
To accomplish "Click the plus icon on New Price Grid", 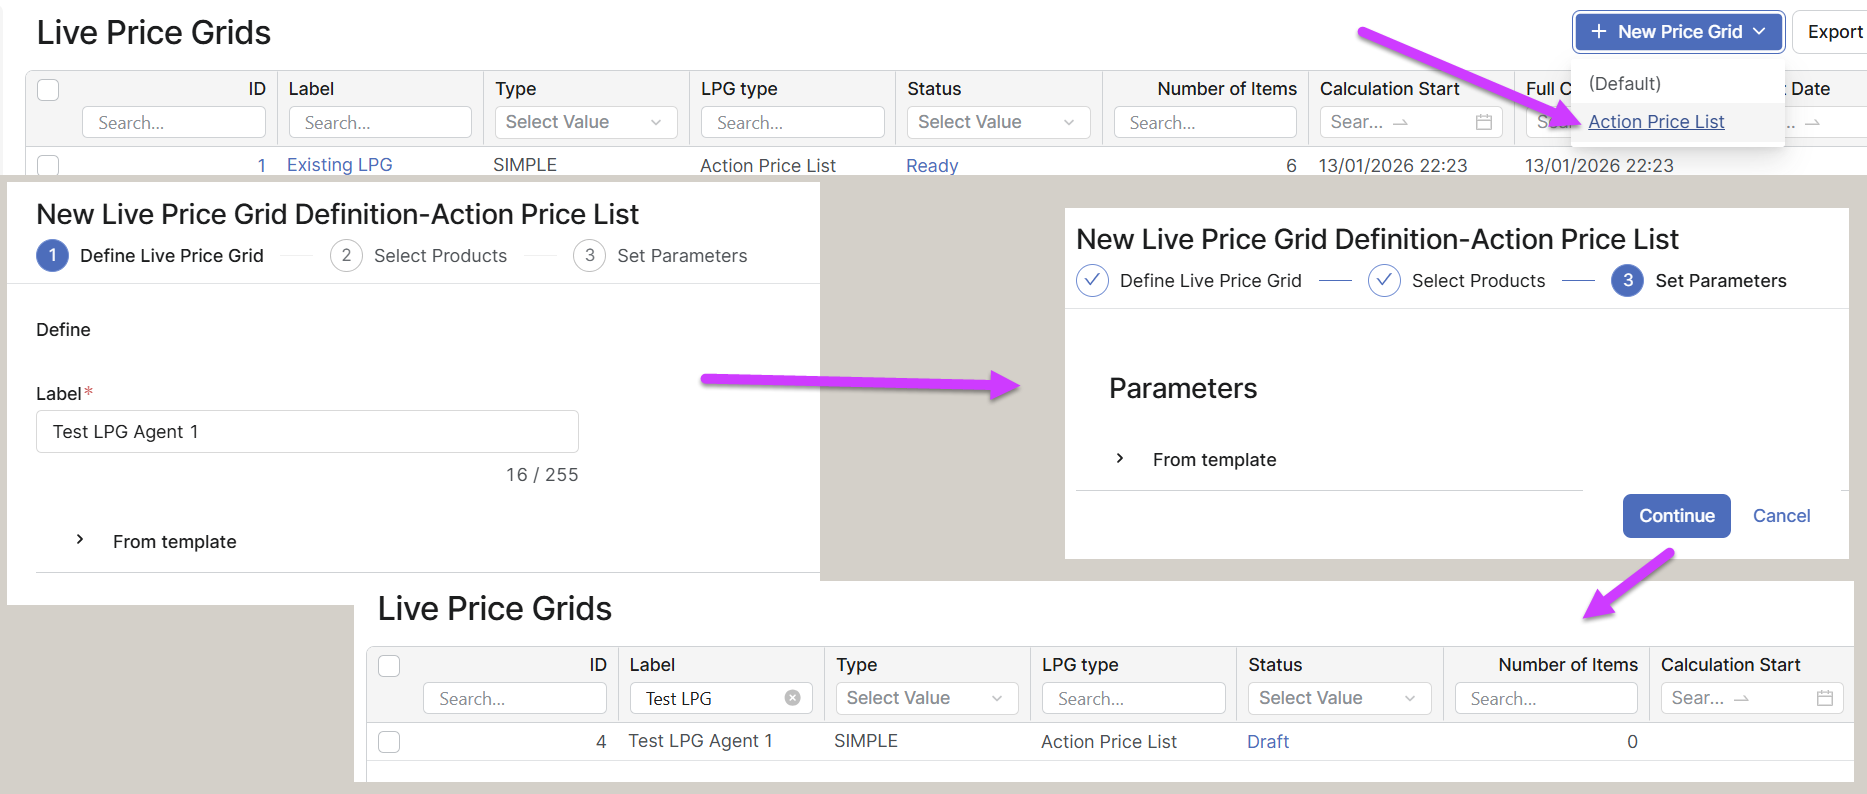I will click(x=1599, y=32).
